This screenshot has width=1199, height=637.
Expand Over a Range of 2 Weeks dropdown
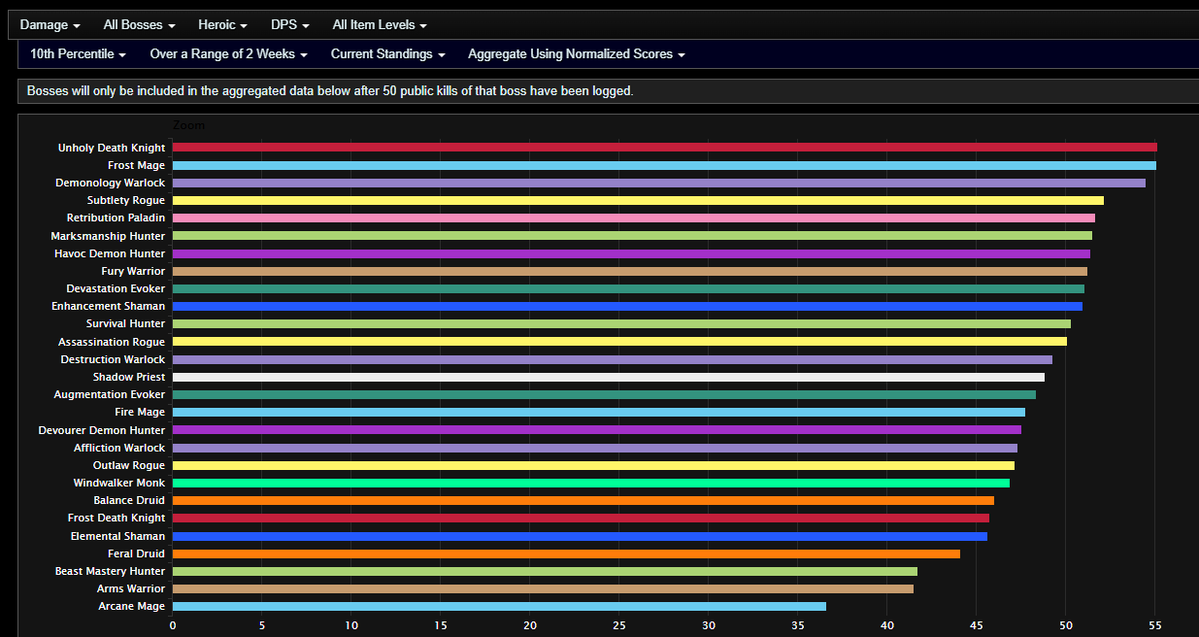(x=229, y=54)
